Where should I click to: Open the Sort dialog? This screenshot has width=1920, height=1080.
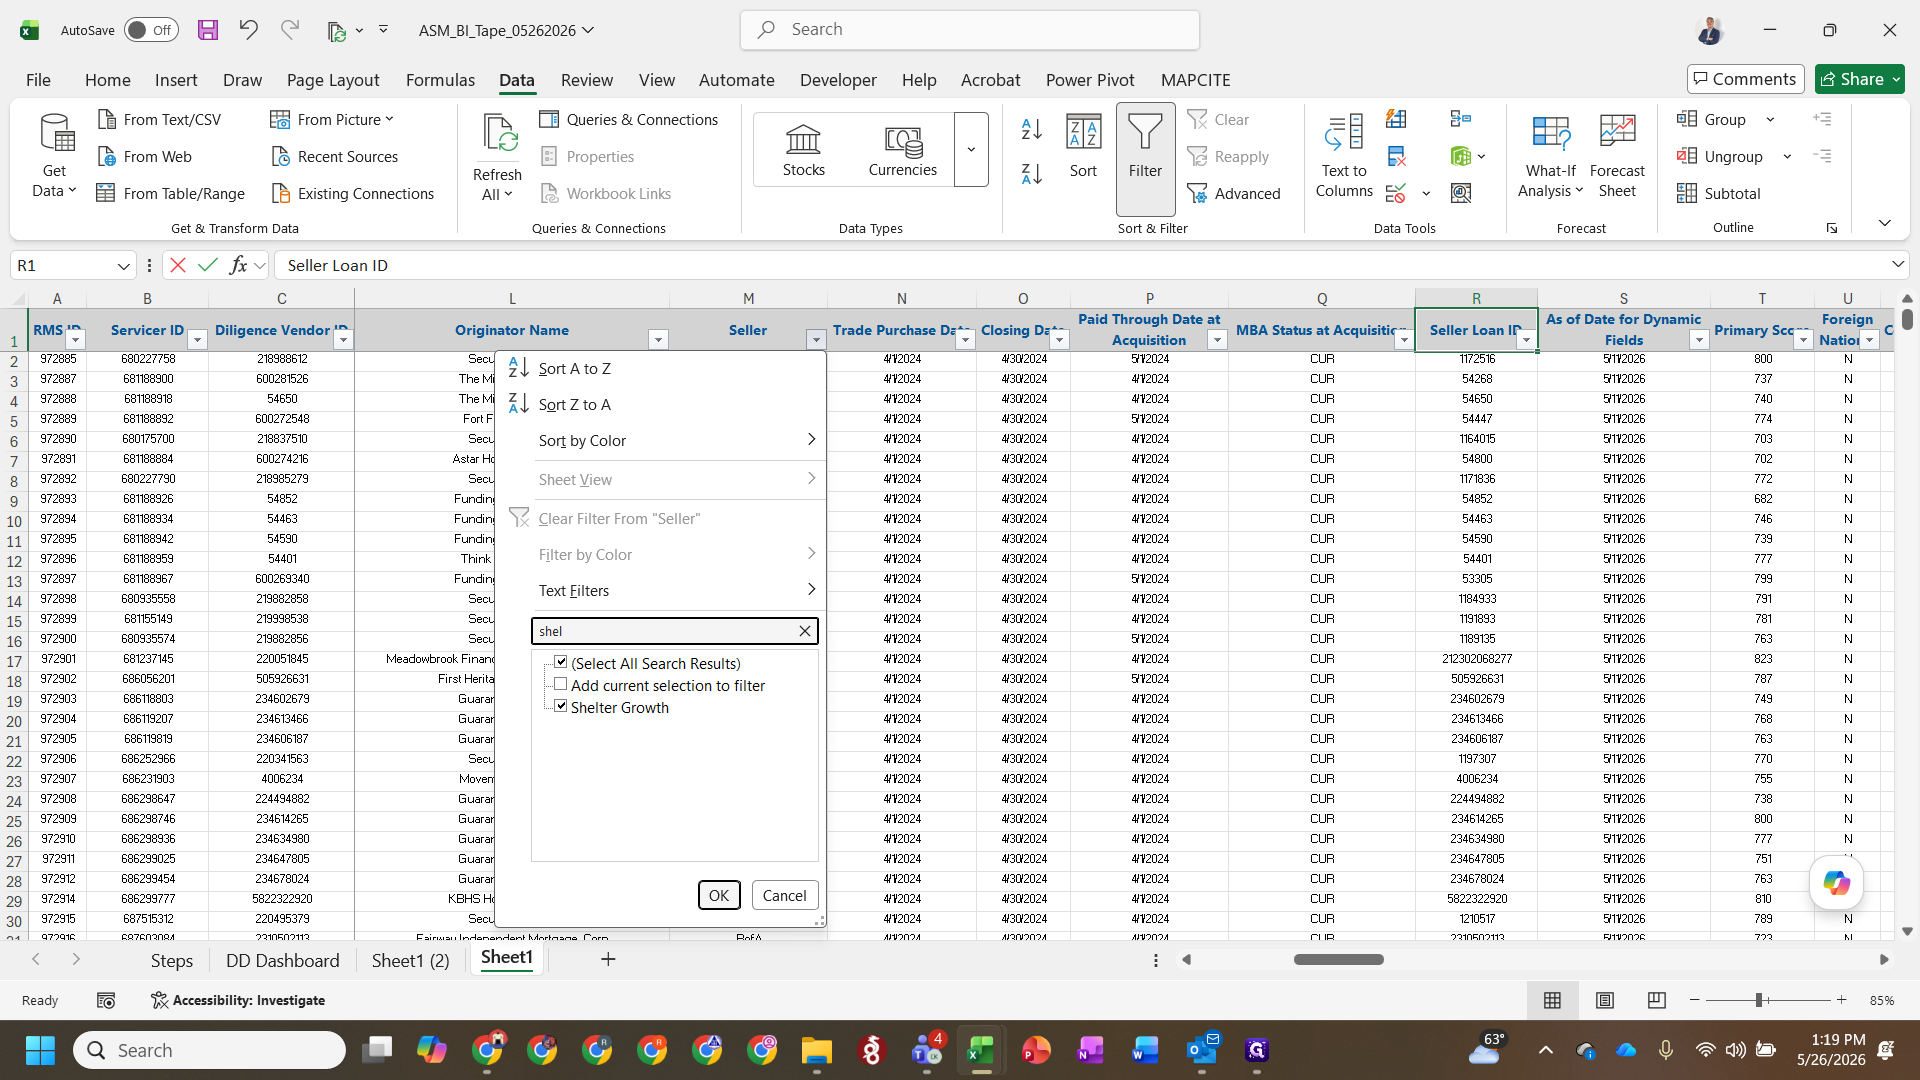pos(1083,148)
